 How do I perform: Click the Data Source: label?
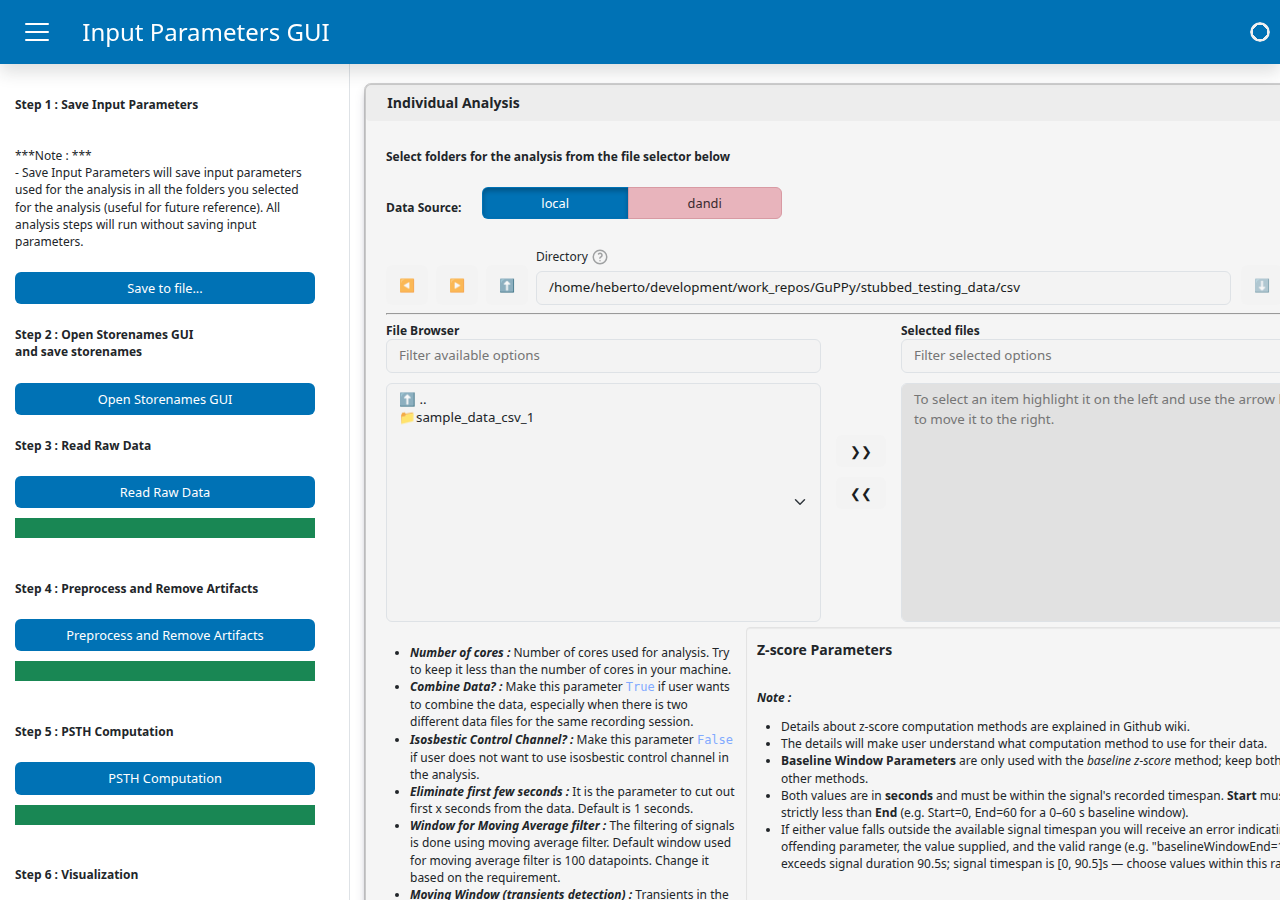424,208
